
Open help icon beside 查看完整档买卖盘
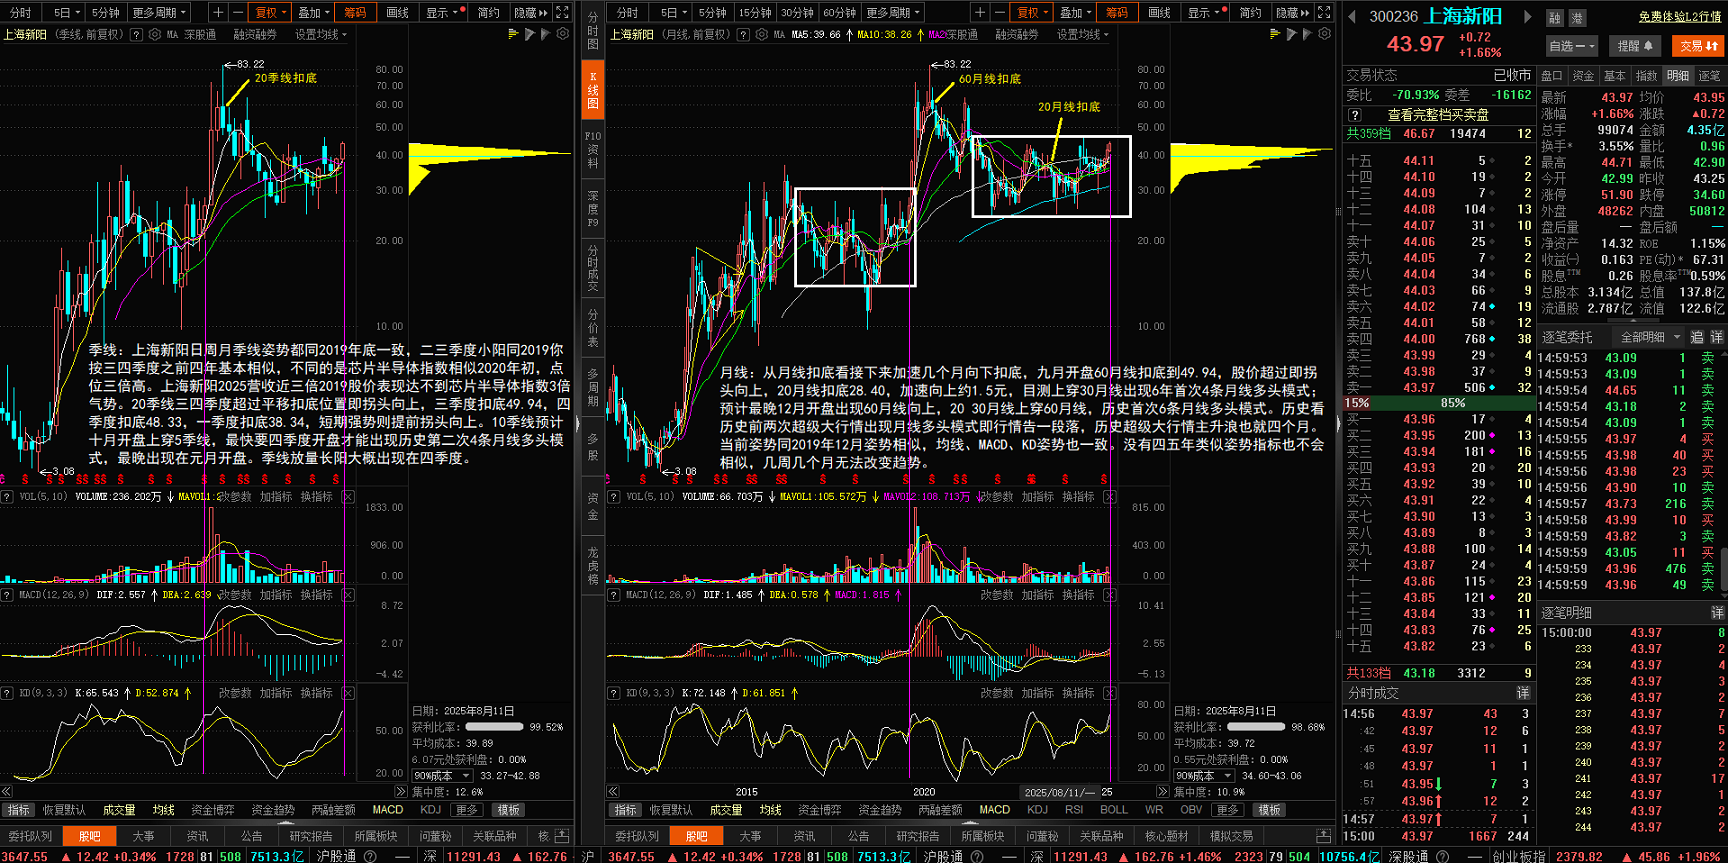(1355, 115)
